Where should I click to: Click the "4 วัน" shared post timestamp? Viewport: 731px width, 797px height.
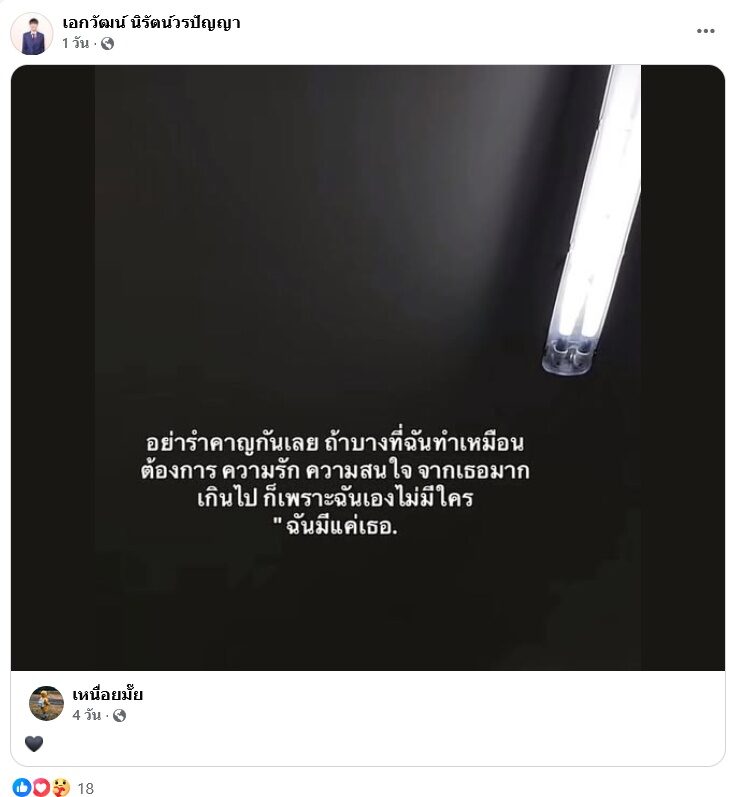point(86,715)
